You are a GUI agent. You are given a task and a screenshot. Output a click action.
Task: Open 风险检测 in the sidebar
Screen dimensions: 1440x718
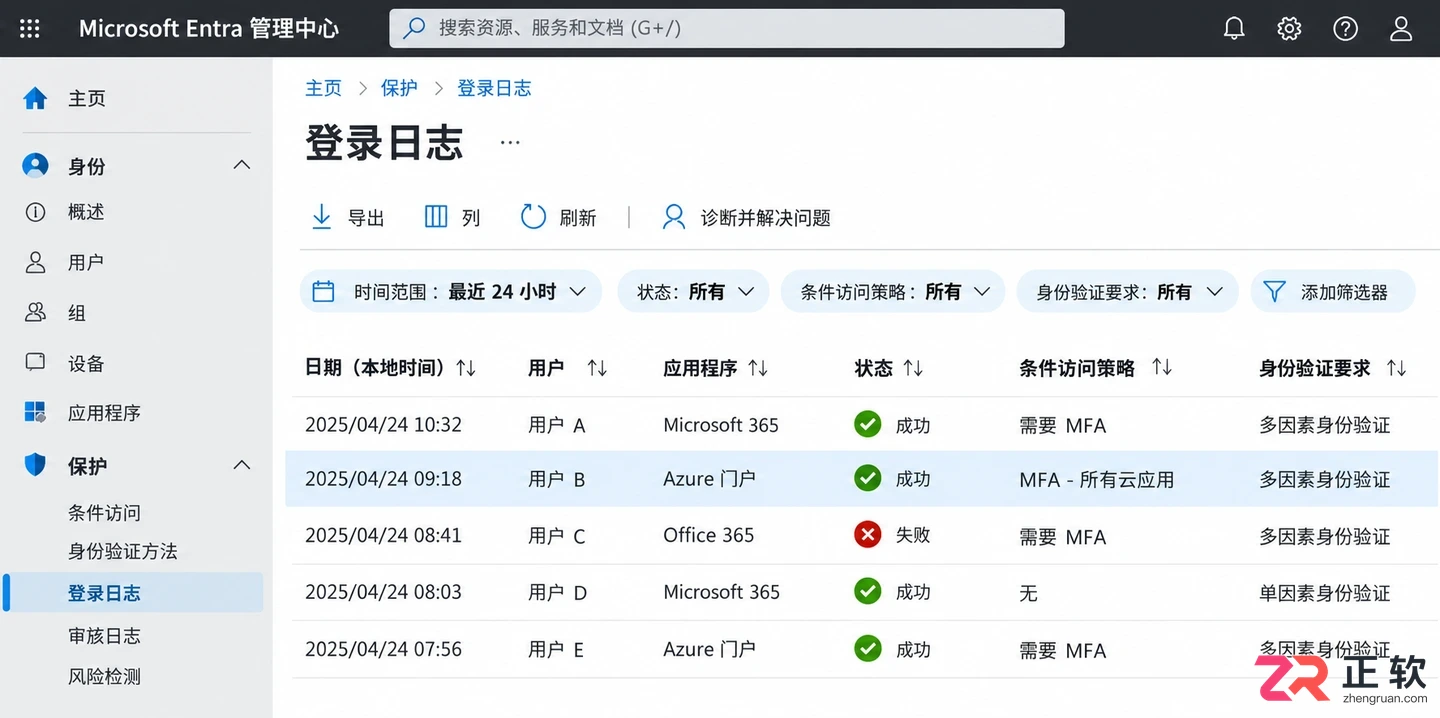104,677
